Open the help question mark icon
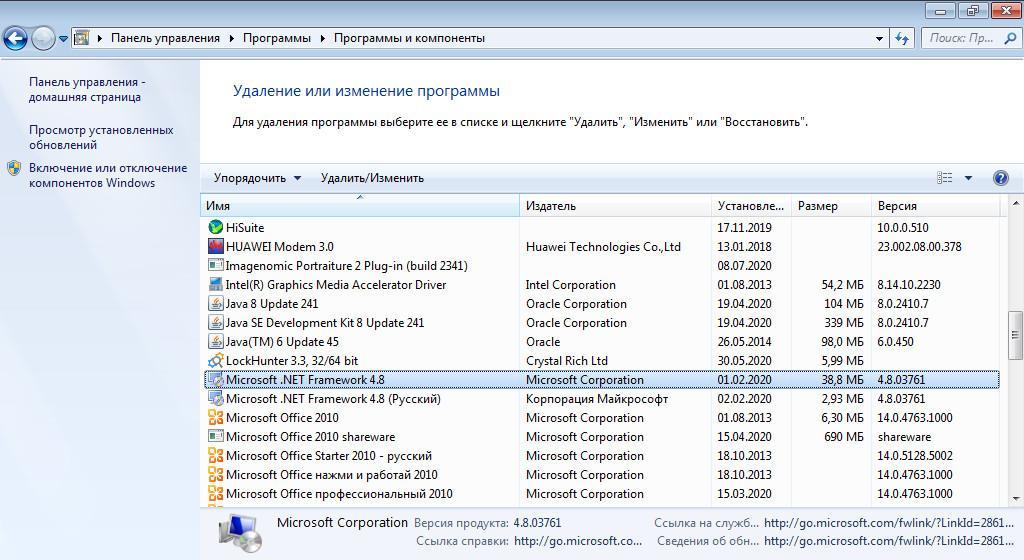The height and width of the screenshot is (560, 1024). point(1000,178)
